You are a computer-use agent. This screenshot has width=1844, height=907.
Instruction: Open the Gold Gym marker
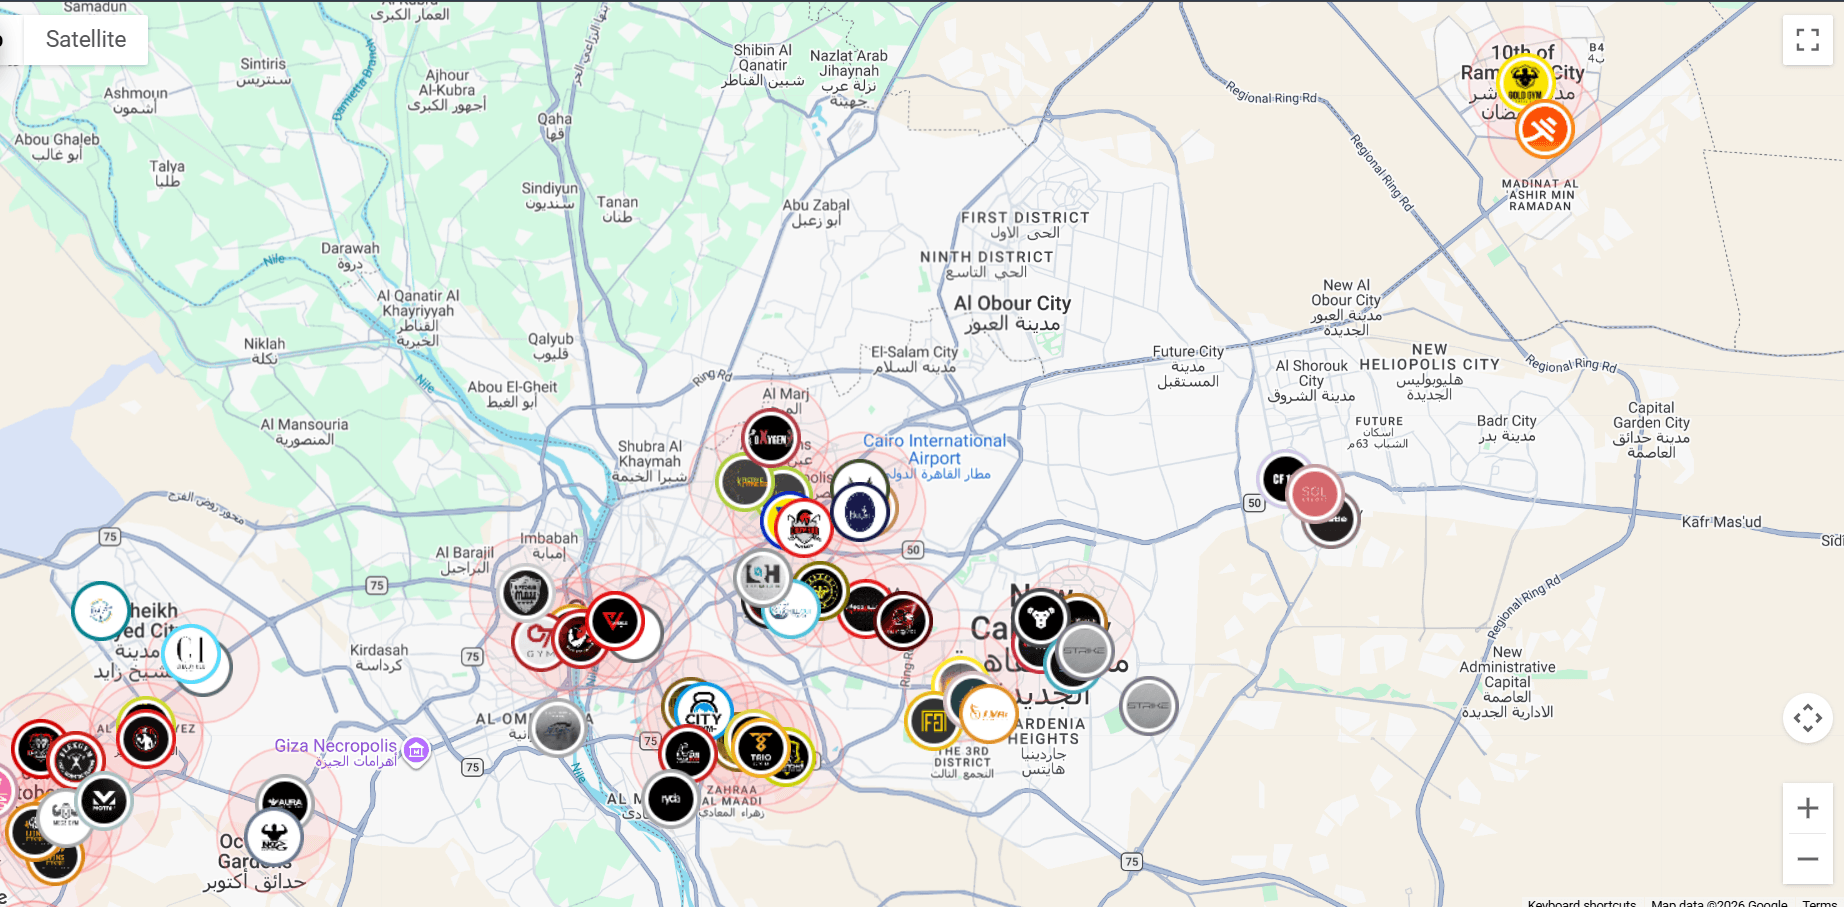click(x=1525, y=83)
